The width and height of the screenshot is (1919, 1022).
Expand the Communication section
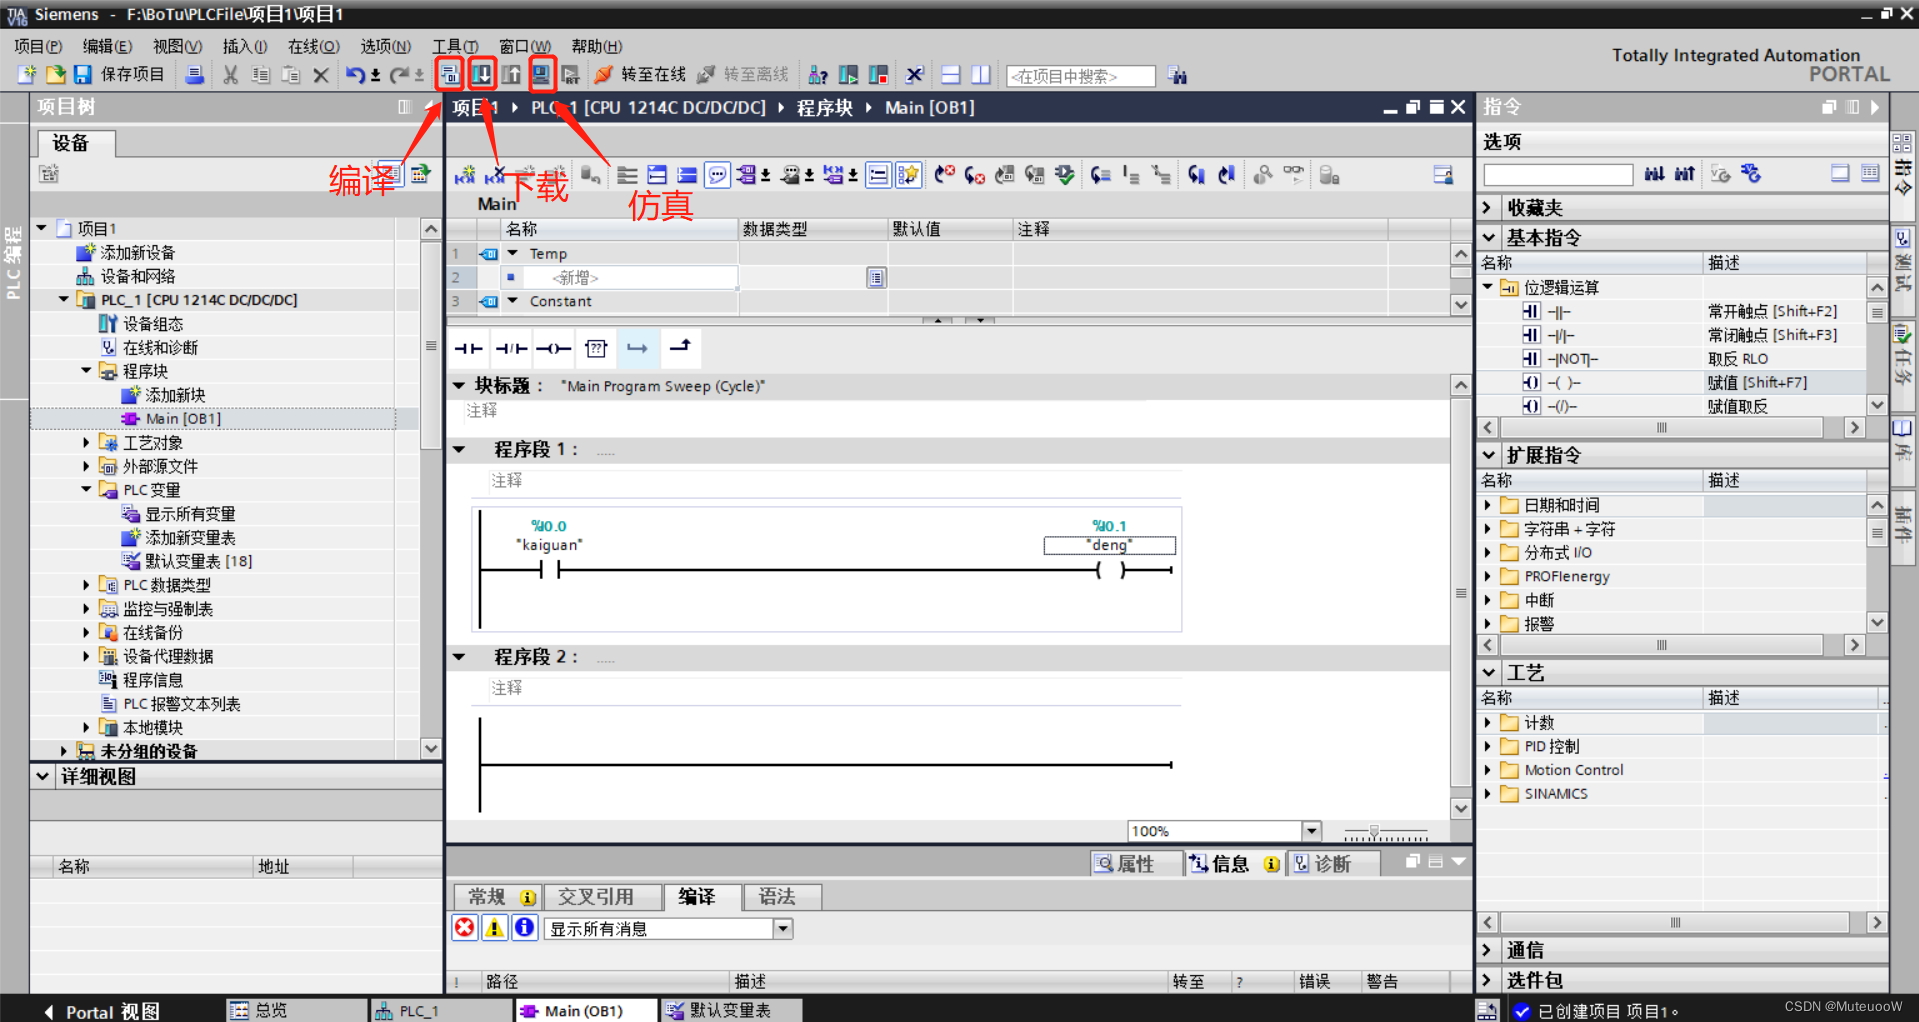[x=1487, y=949]
